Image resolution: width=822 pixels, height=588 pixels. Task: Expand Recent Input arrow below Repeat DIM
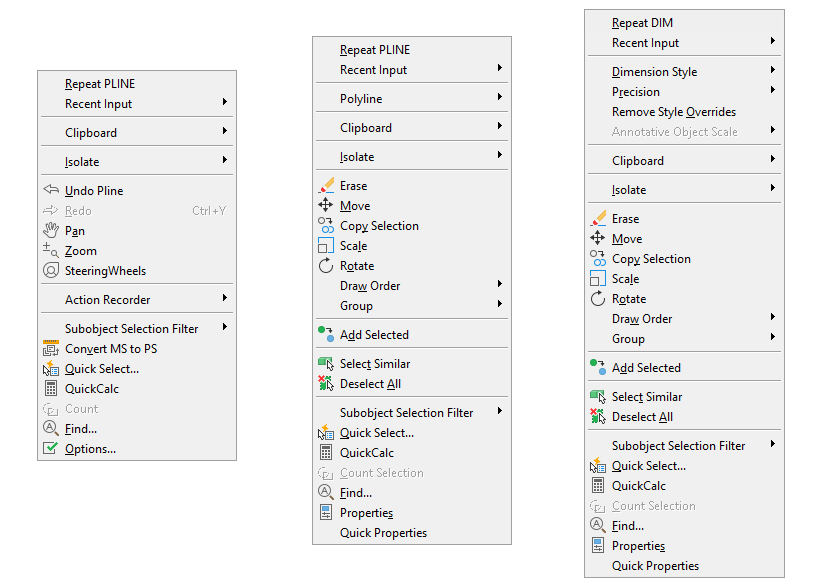(x=773, y=41)
